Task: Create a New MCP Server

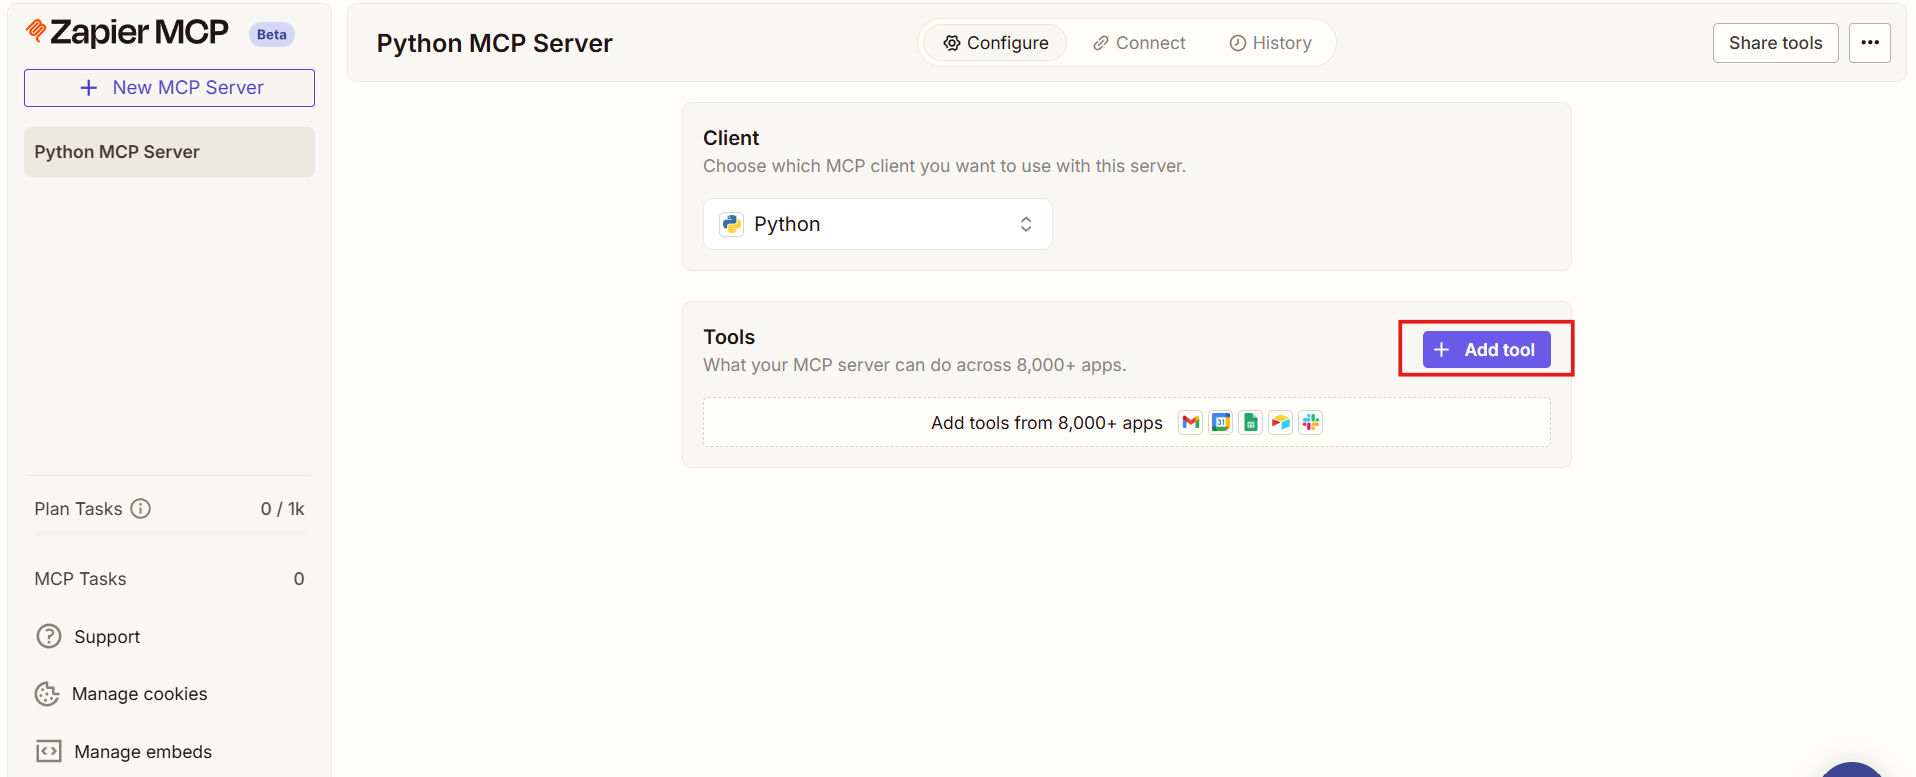Action: [169, 88]
